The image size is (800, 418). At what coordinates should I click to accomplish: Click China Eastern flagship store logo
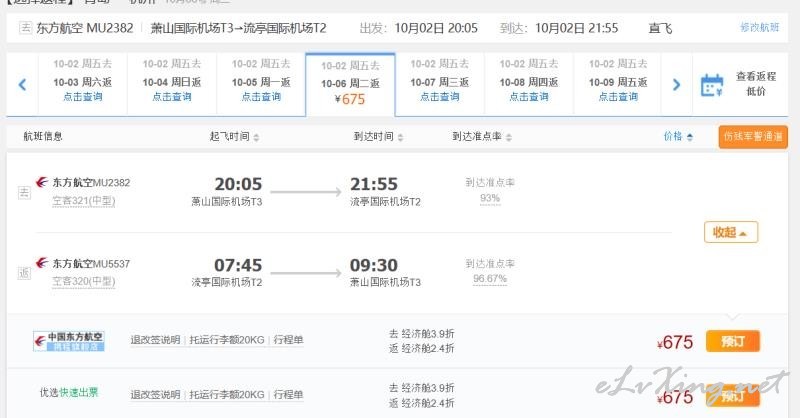click(x=69, y=341)
